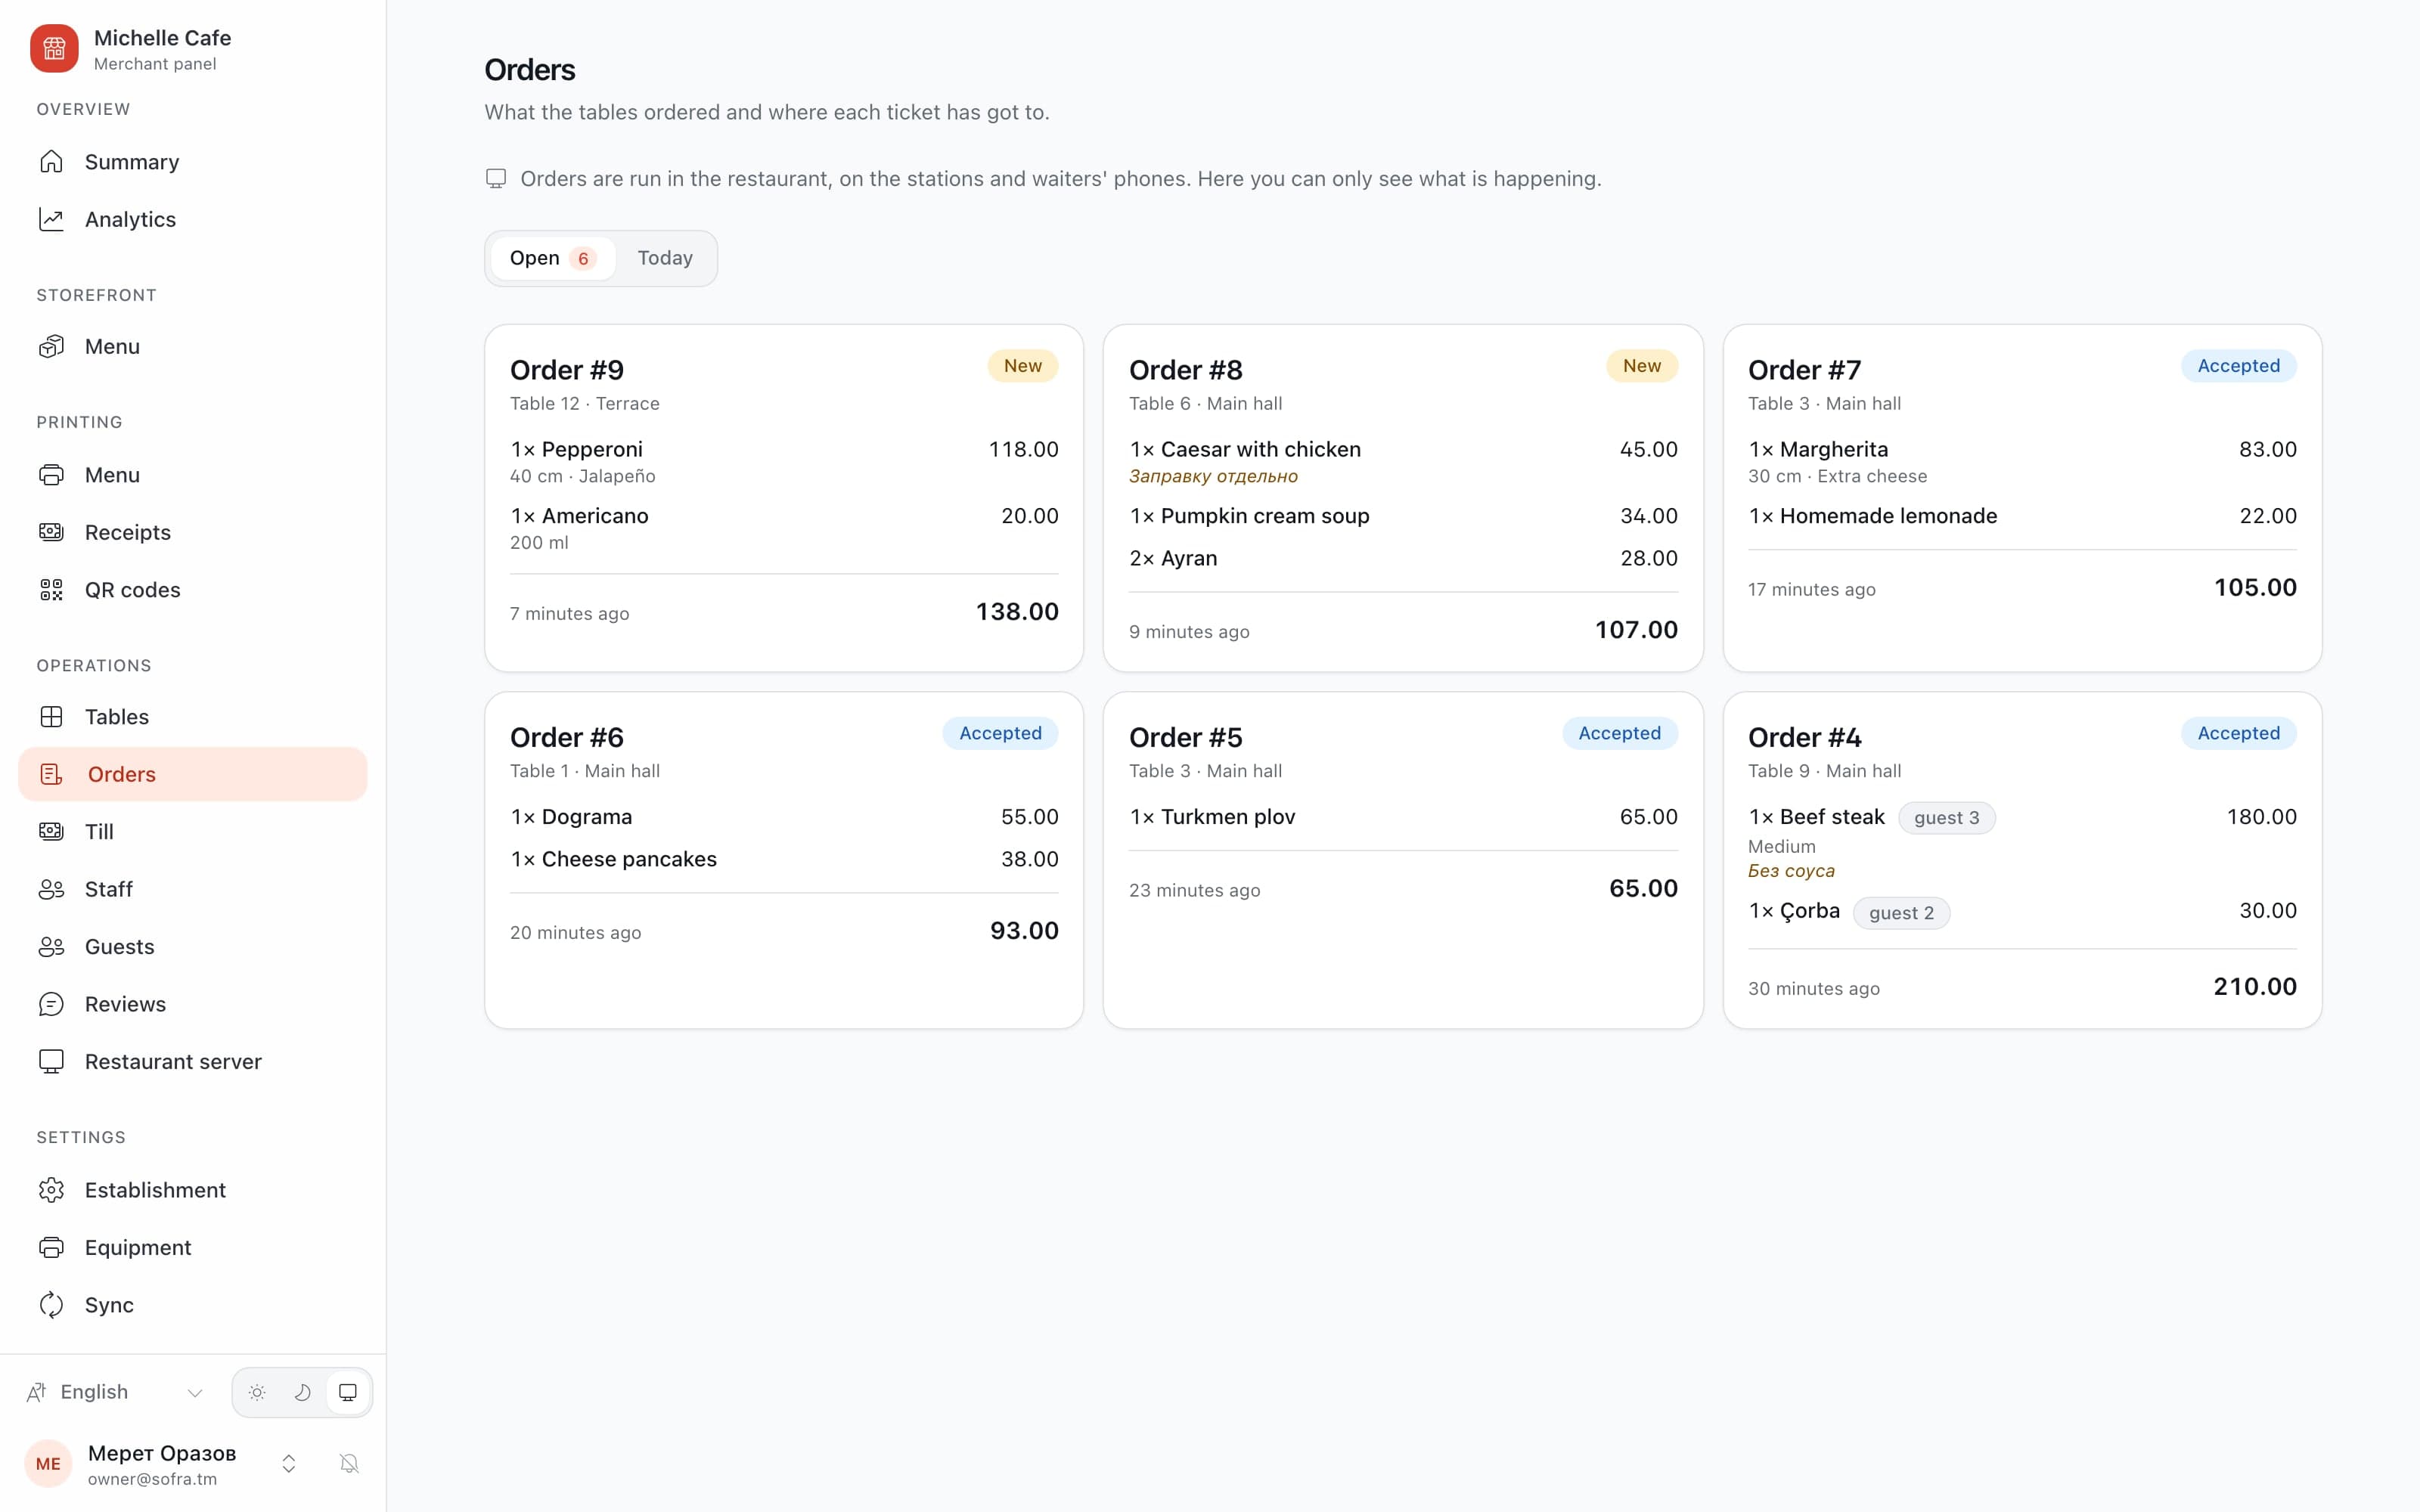Open the QR codes page icon
This screenshot has width=2420, height=1512.
(x=51, y=590)
